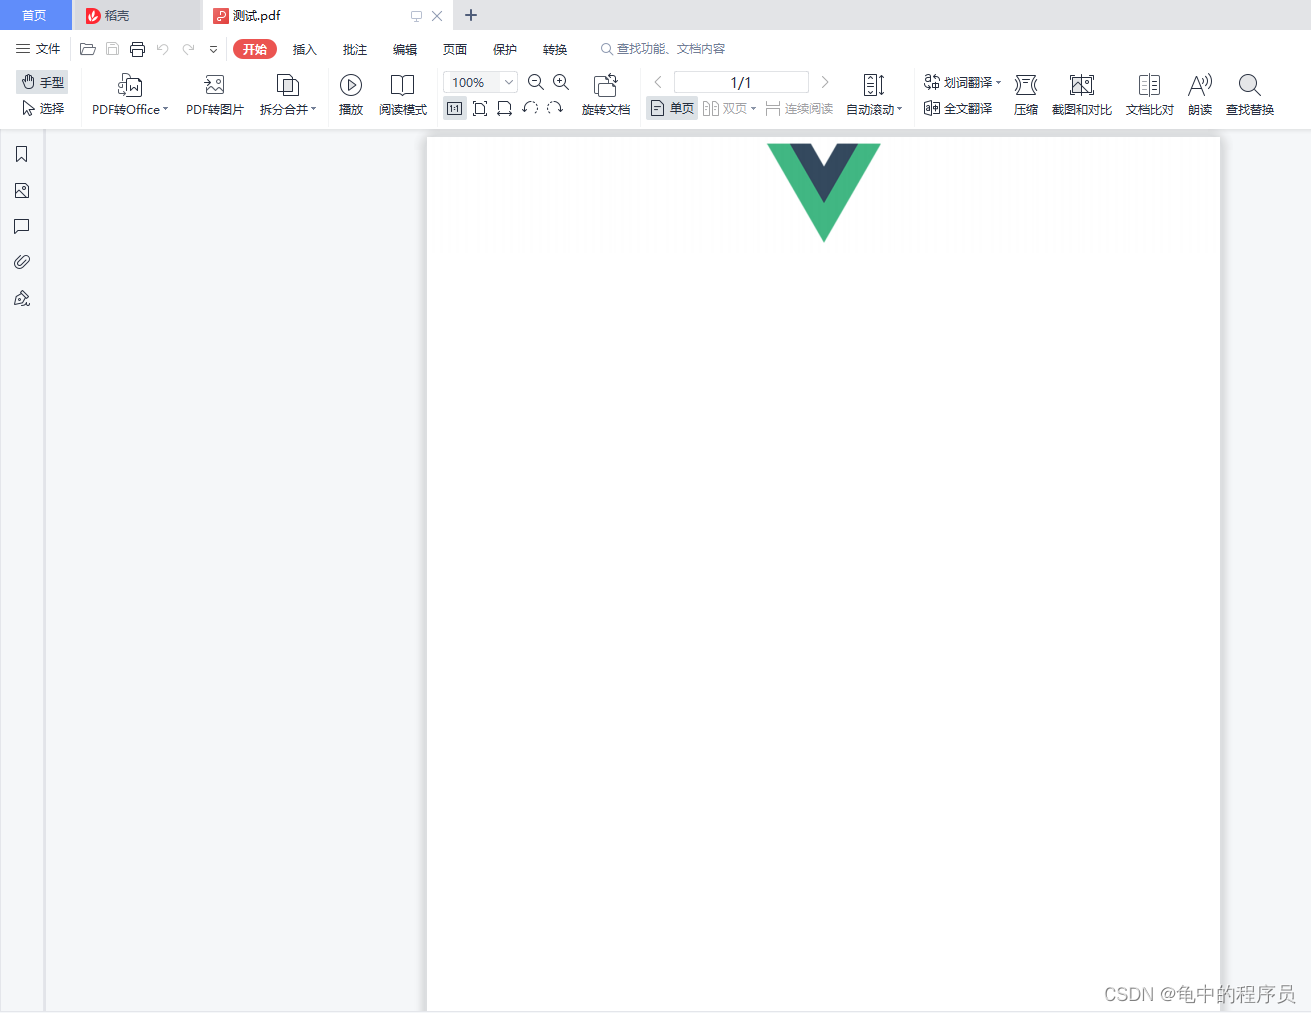Open the 100% zoom level dropdown
This screenshot has height=1013, width=1311.
point(509,82)
